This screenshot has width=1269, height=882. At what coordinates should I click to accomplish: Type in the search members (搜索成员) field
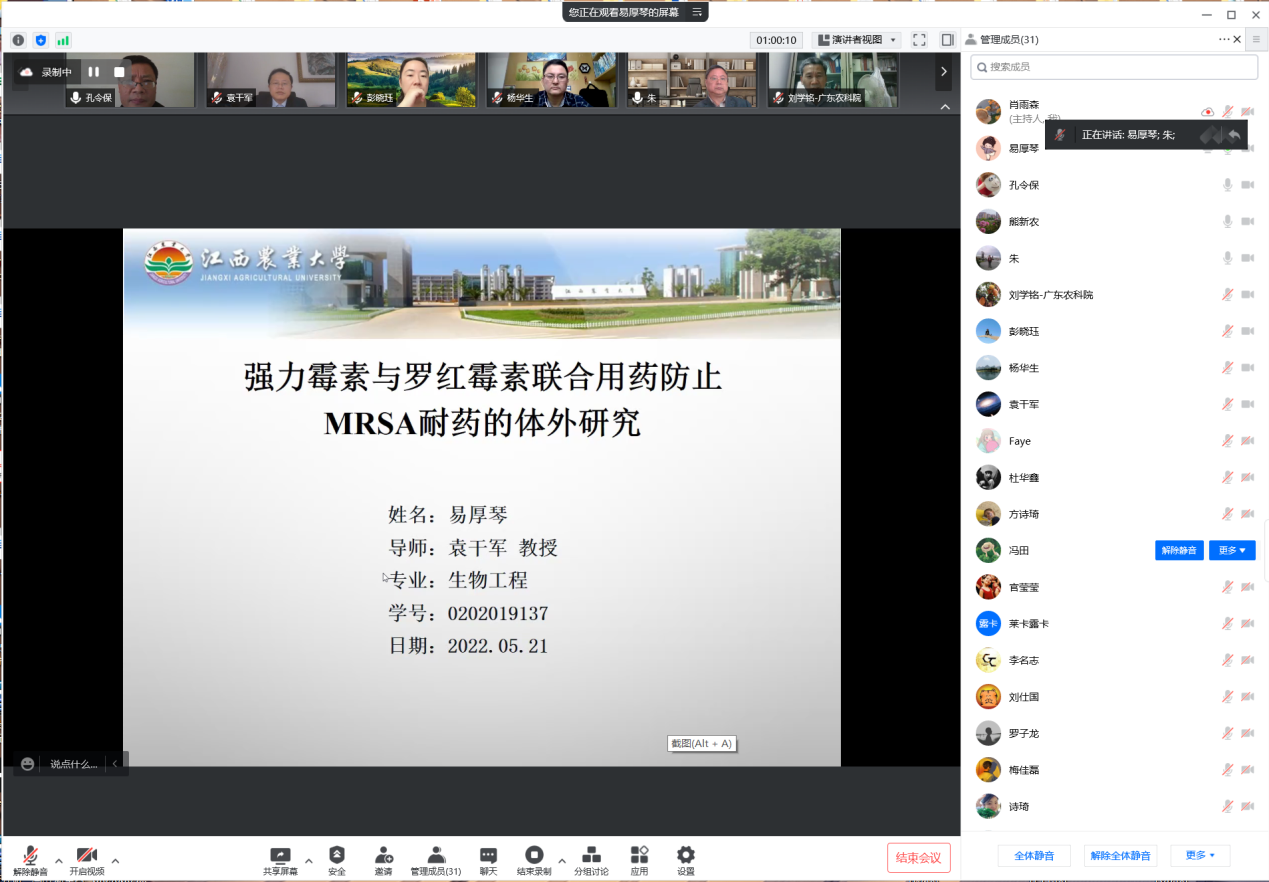pyautogui.click(x=1115, y=67)
